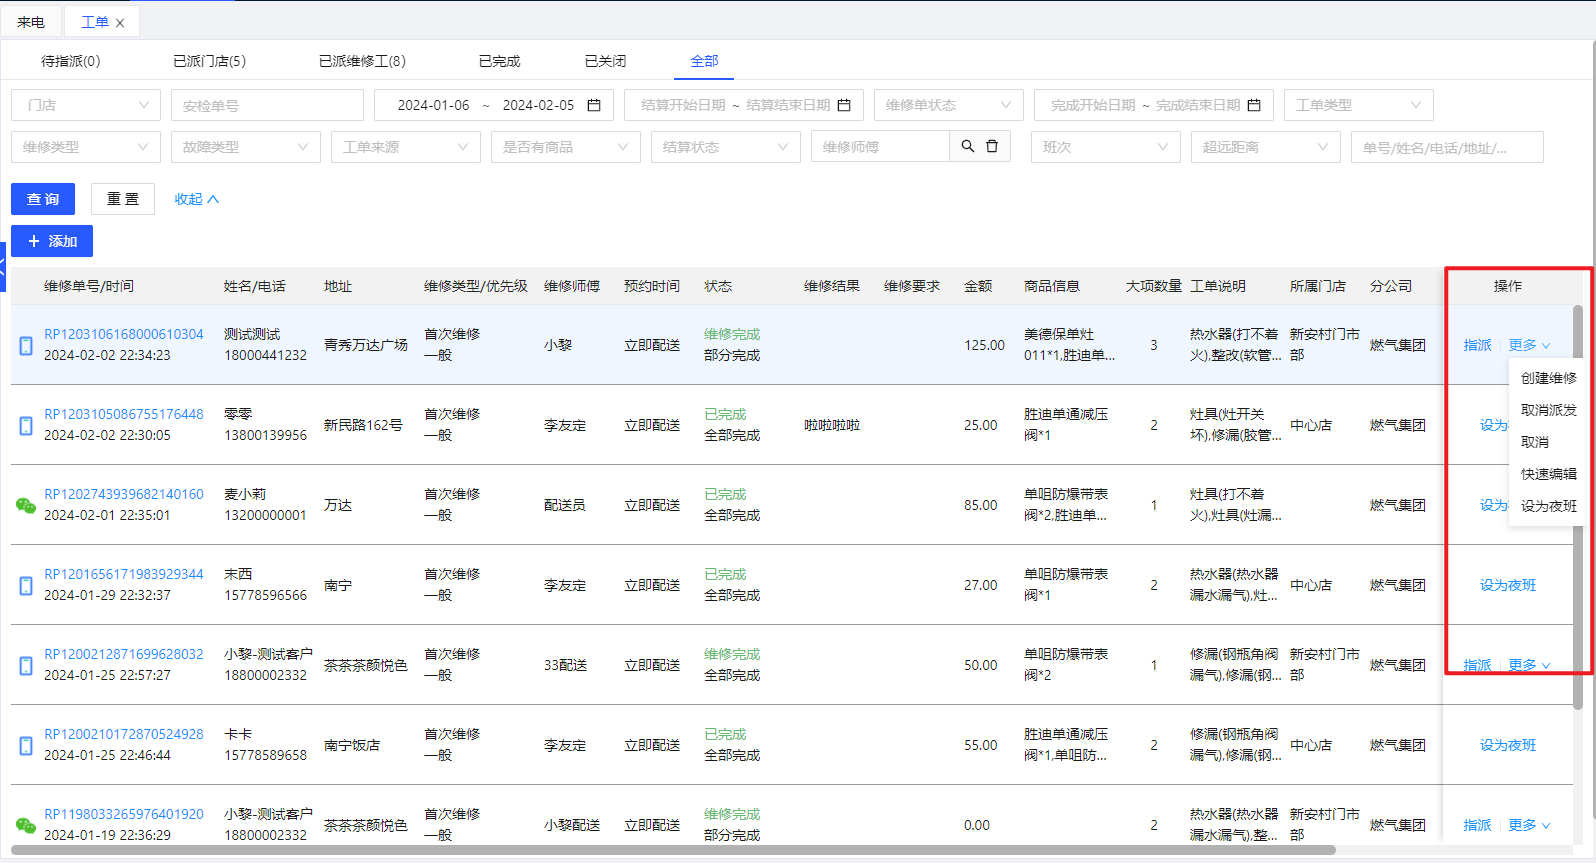The height and width of the screenshot is (863, 1596).
Task: Click 指派 in the 小黎配送 row
Action: click(1477, 825)
